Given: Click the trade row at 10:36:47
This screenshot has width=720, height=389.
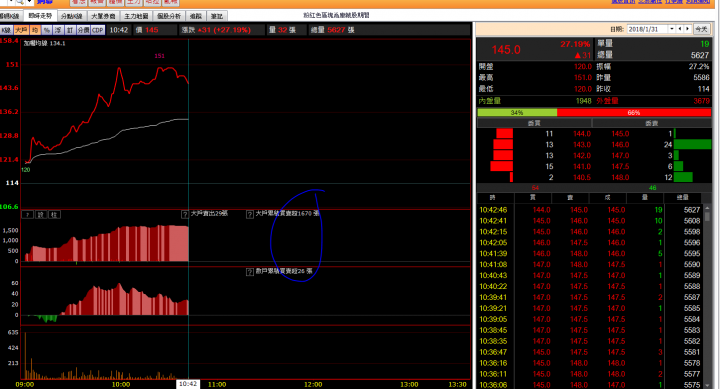Looking at the screenshot, I should 590,352.
